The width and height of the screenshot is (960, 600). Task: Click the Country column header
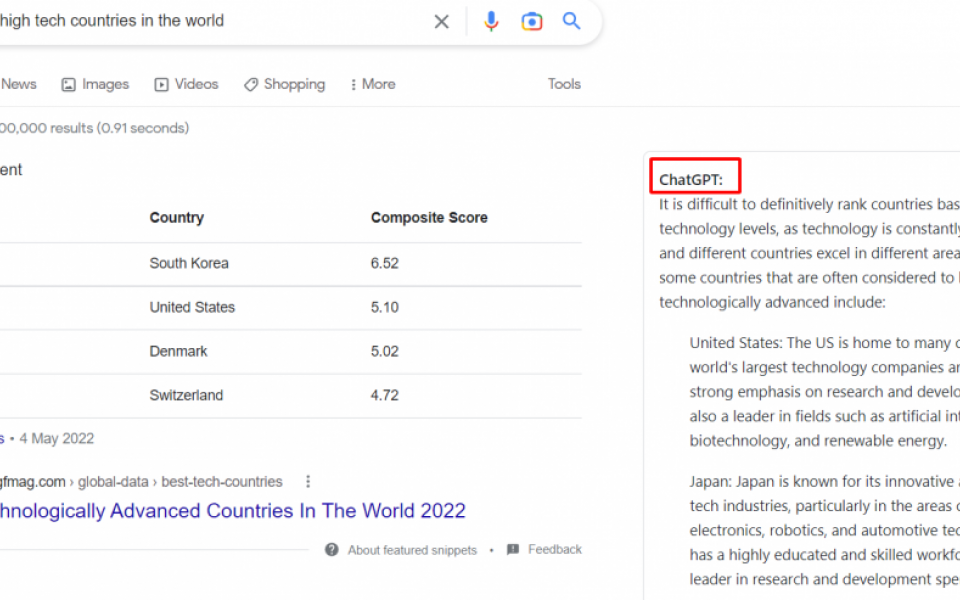point(176,218)
